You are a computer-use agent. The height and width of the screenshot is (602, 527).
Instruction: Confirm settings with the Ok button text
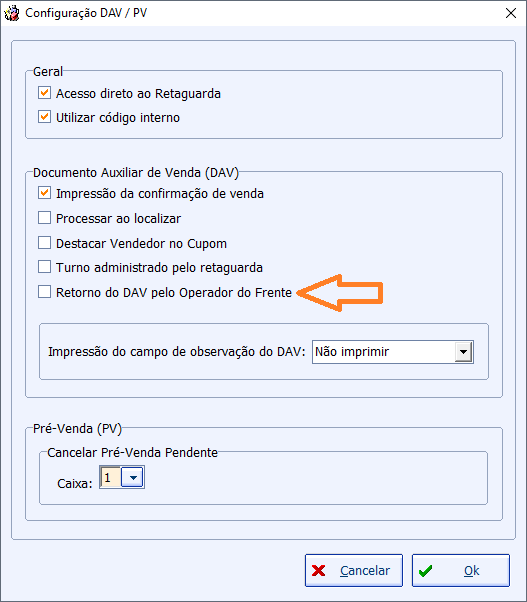(472, 571)
